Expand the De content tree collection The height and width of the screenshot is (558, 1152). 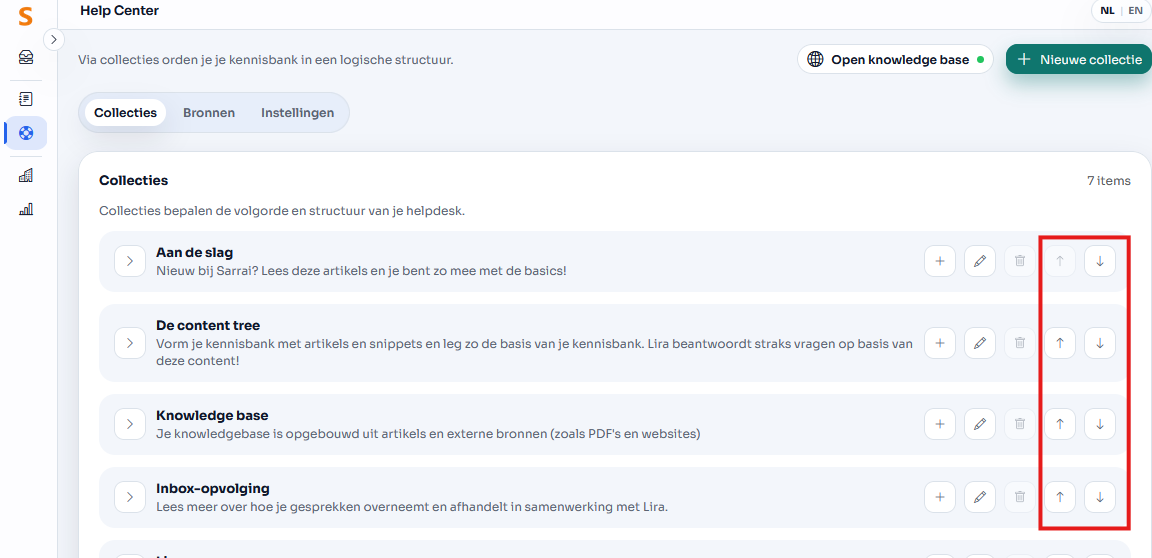point(130,343)
